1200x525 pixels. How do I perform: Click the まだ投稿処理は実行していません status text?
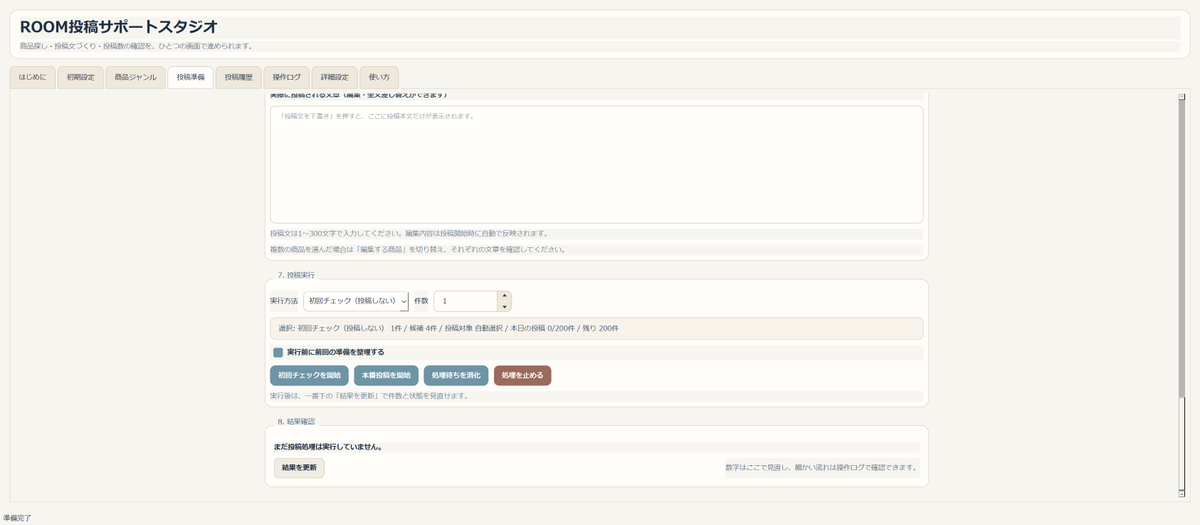329,447
